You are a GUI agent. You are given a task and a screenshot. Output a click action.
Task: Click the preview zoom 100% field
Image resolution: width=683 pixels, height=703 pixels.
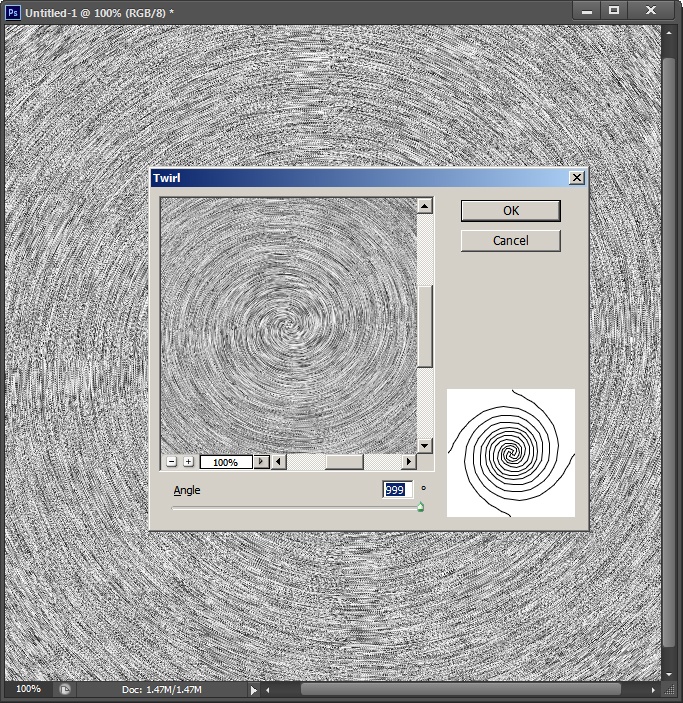click(x=226, y=462)
